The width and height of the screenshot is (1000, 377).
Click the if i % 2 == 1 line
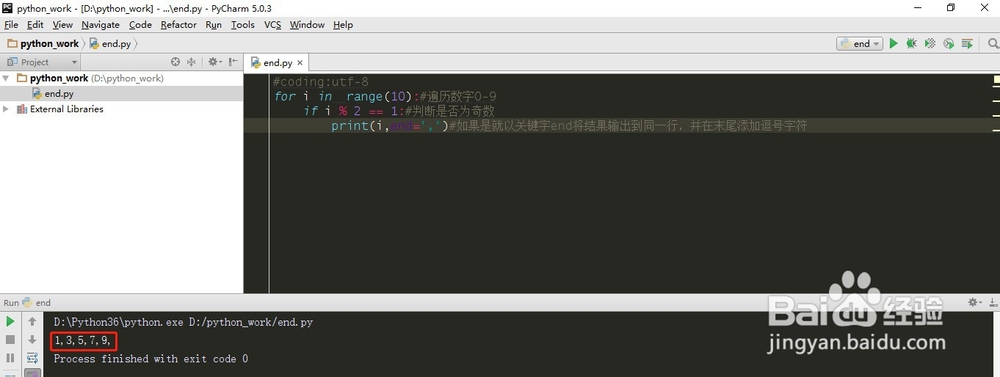click(399, 111)
